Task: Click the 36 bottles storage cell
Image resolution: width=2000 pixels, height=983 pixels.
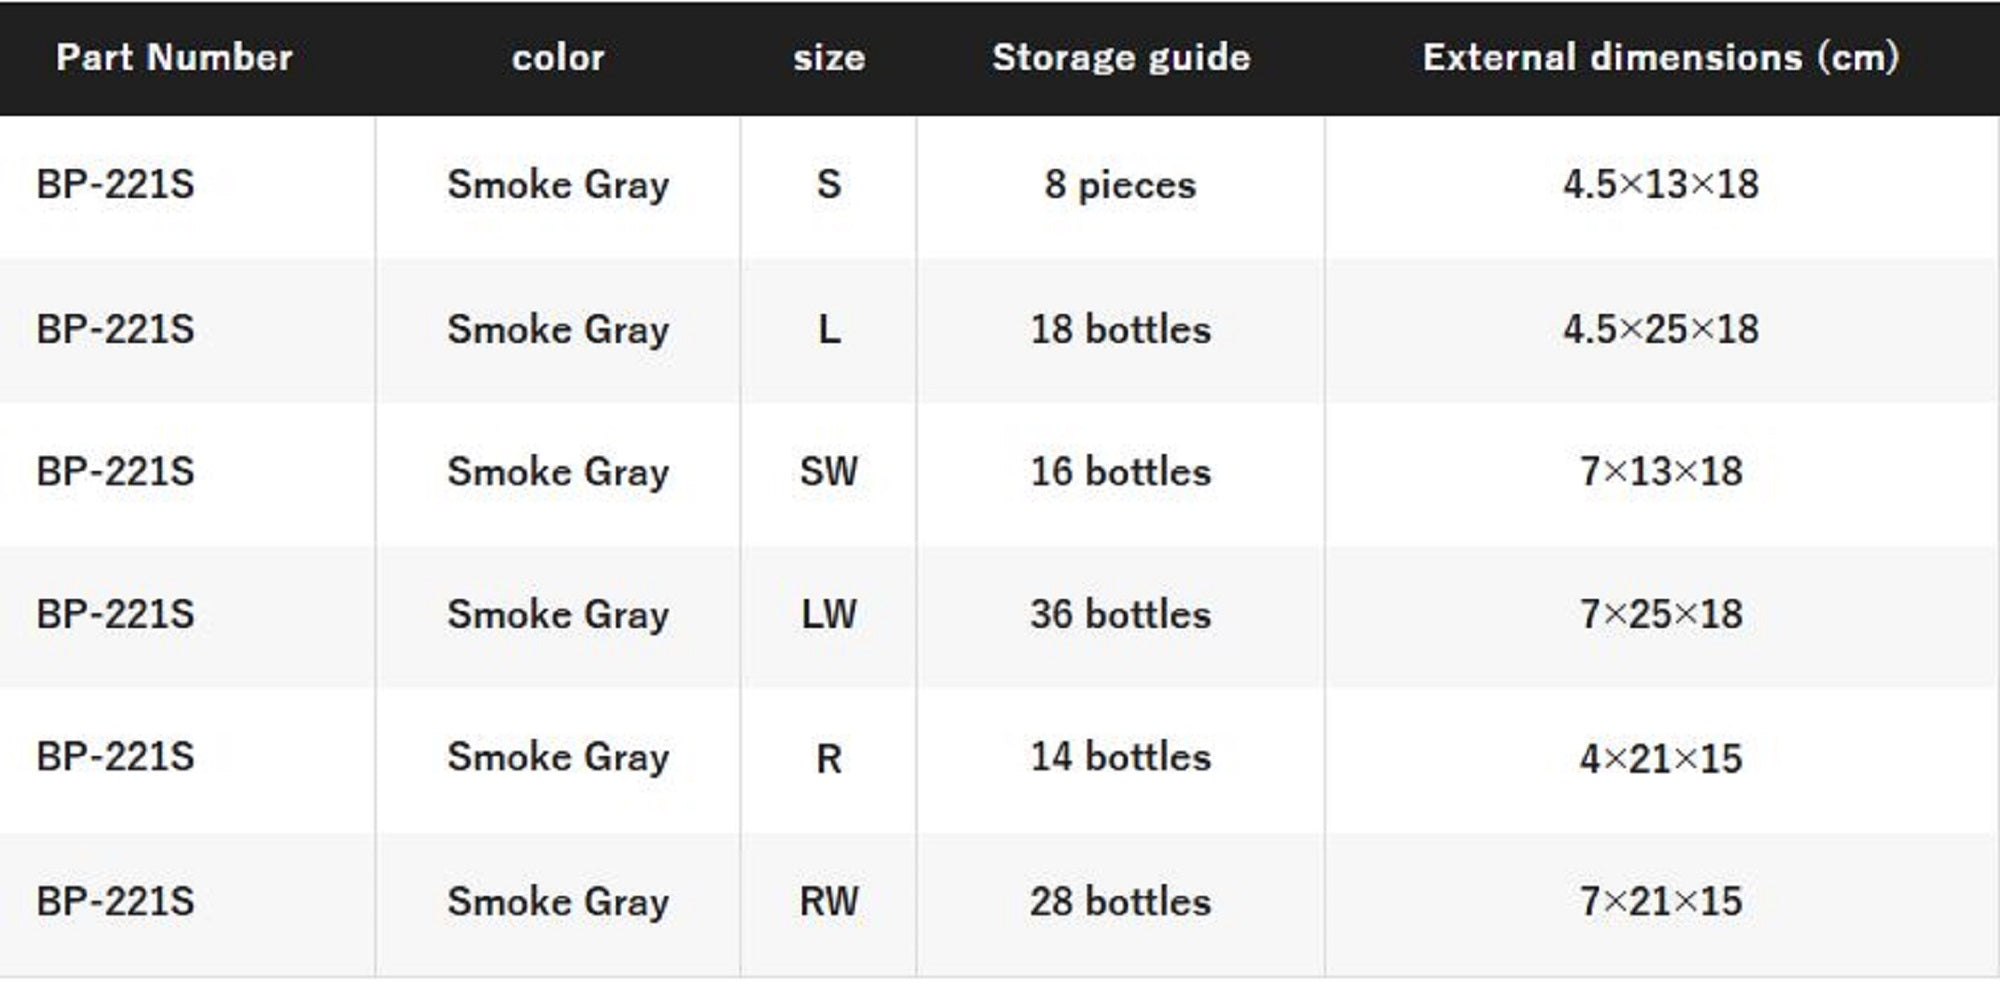Action: point(1121,614)
